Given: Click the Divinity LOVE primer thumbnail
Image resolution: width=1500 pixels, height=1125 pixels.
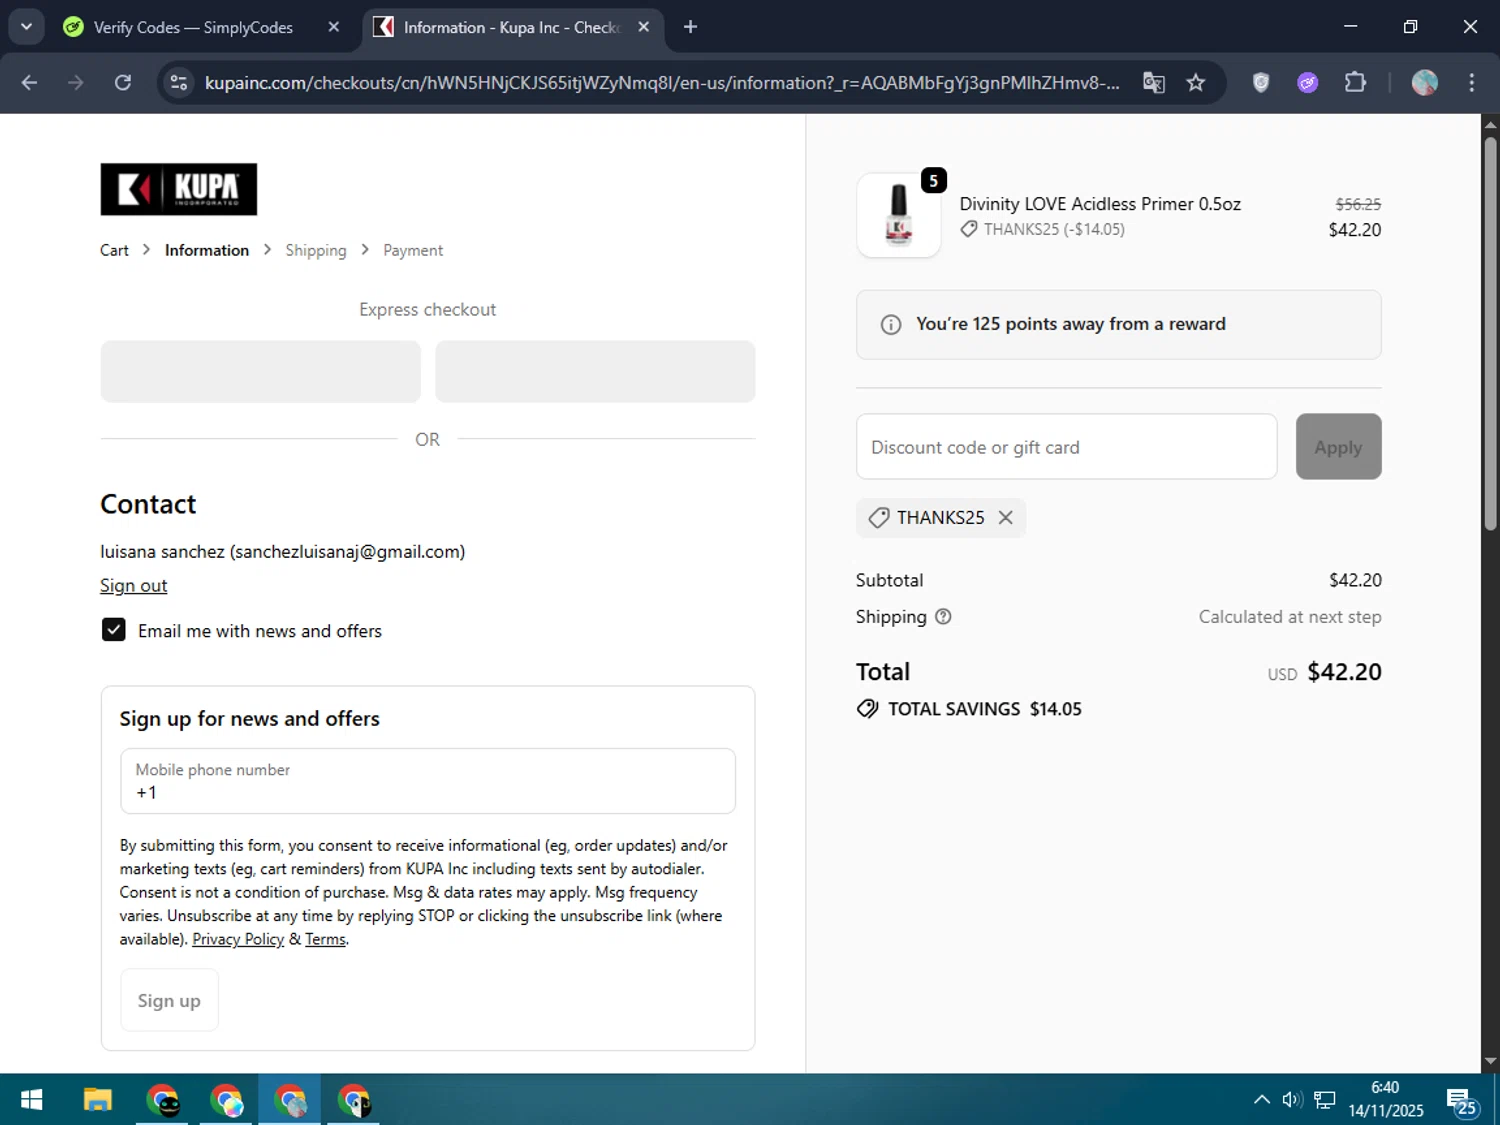Looking at the screenshot, I should 898,215.
